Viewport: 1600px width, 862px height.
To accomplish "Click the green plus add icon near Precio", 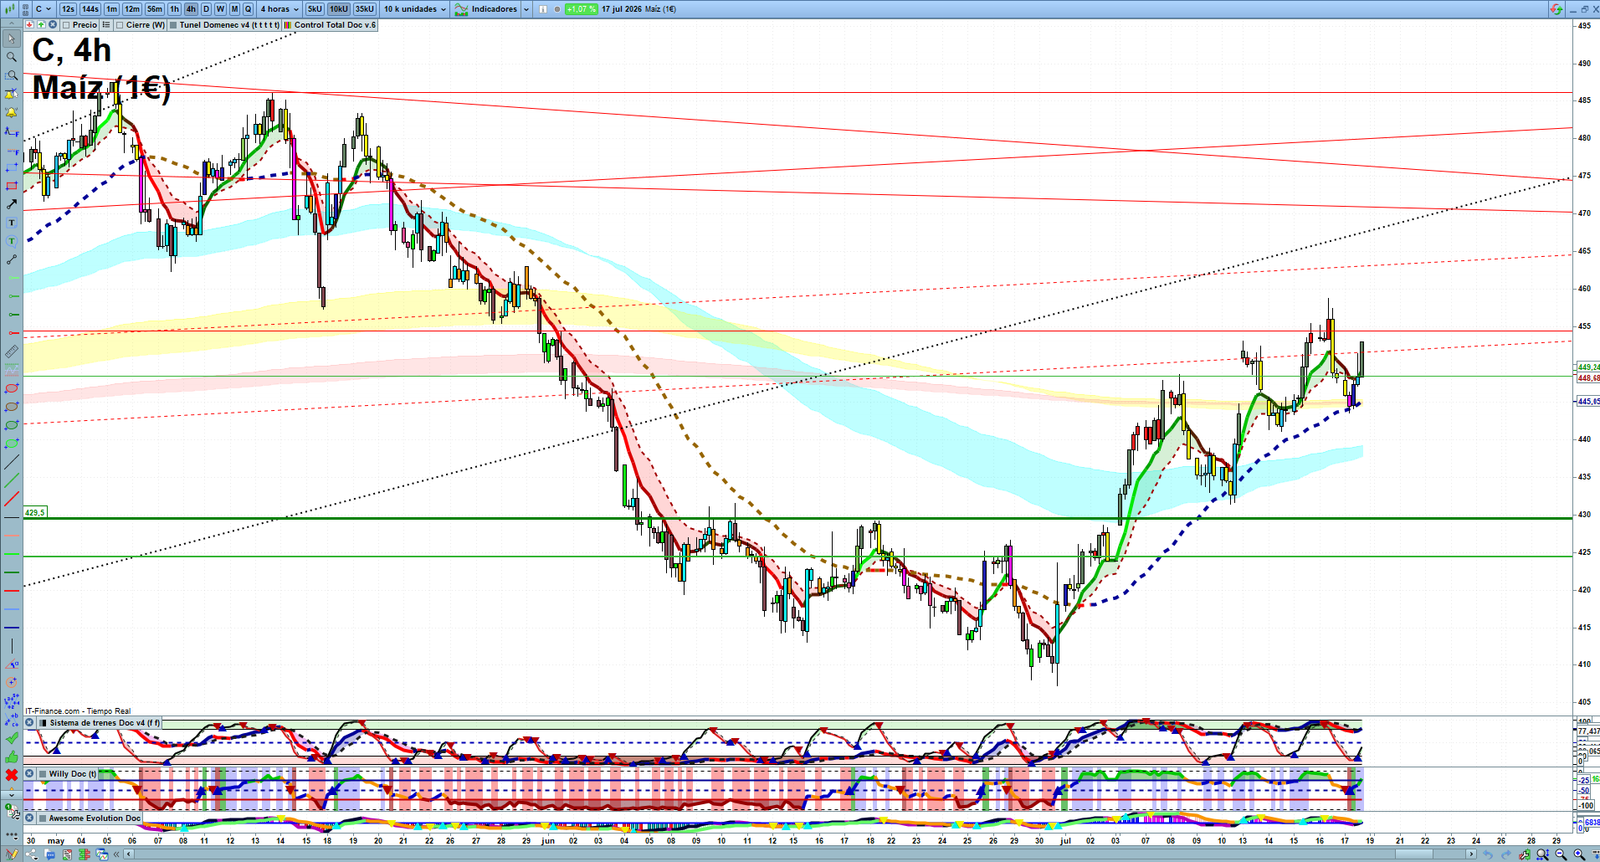I will (x=41, y=25).
